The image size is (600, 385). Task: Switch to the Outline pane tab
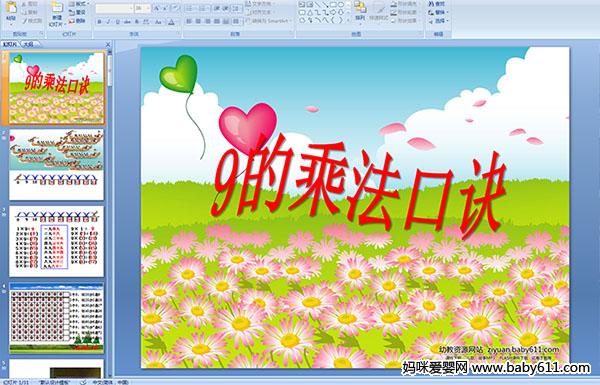[29, 44]
